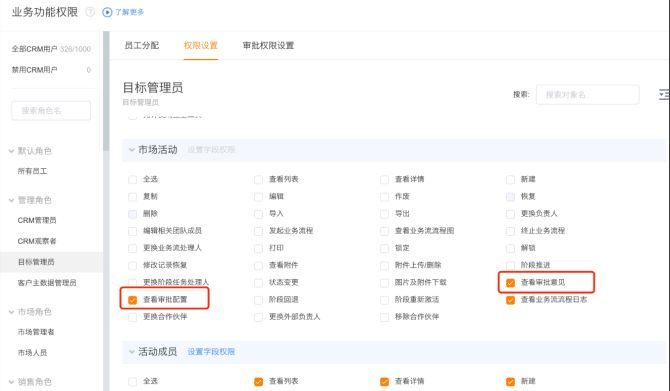Tick the 修改记录恢复 checkbox

coord(132,266)
